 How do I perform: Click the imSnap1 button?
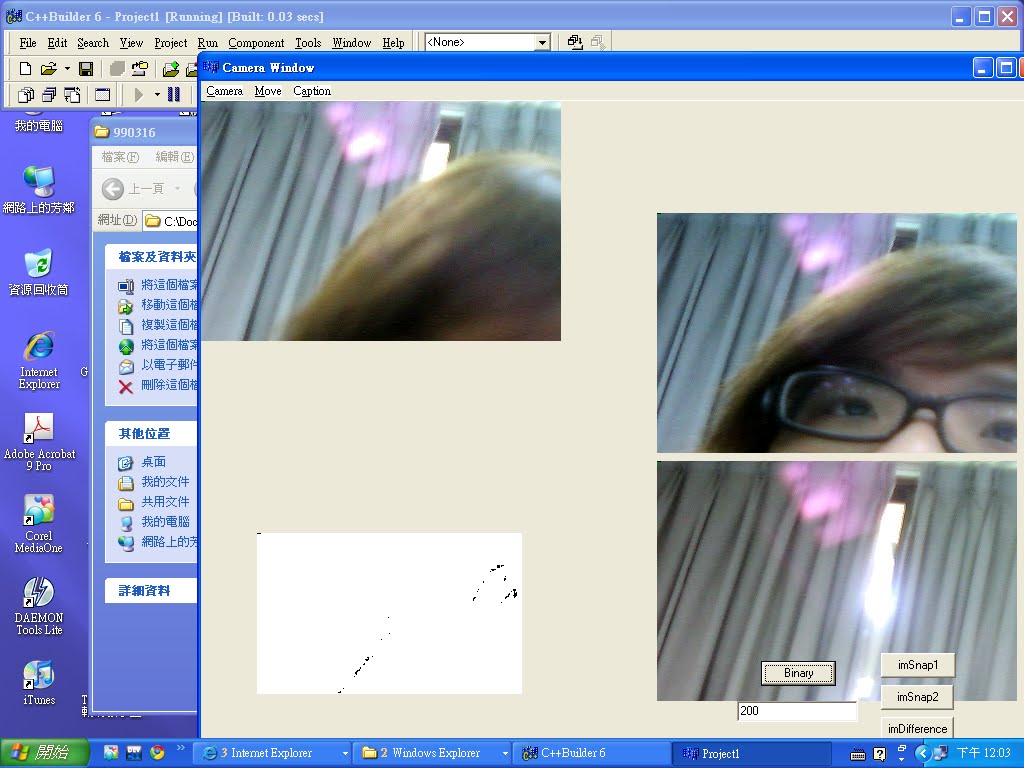[x=918, y=665]
